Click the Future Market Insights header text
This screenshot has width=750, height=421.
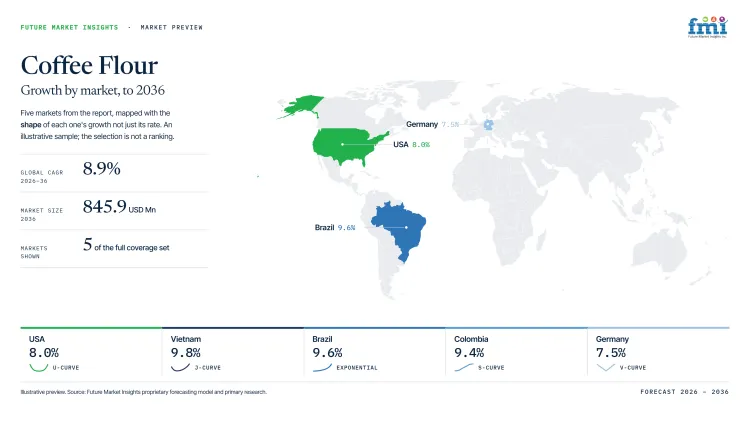(x=69, y=27)
